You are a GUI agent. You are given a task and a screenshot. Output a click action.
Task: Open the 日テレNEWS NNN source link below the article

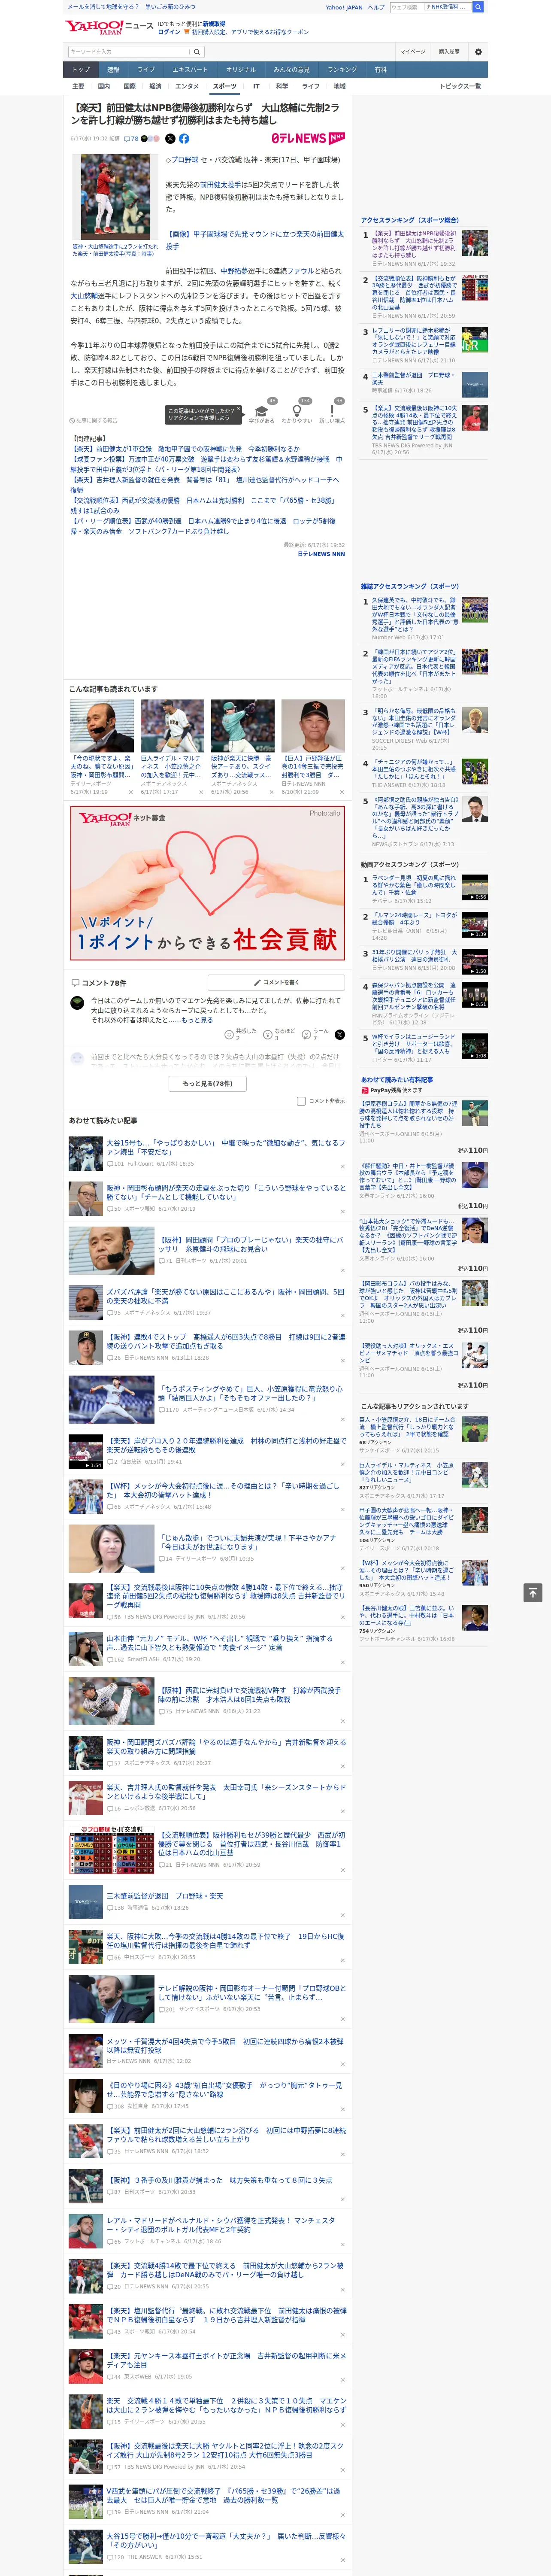321,554
